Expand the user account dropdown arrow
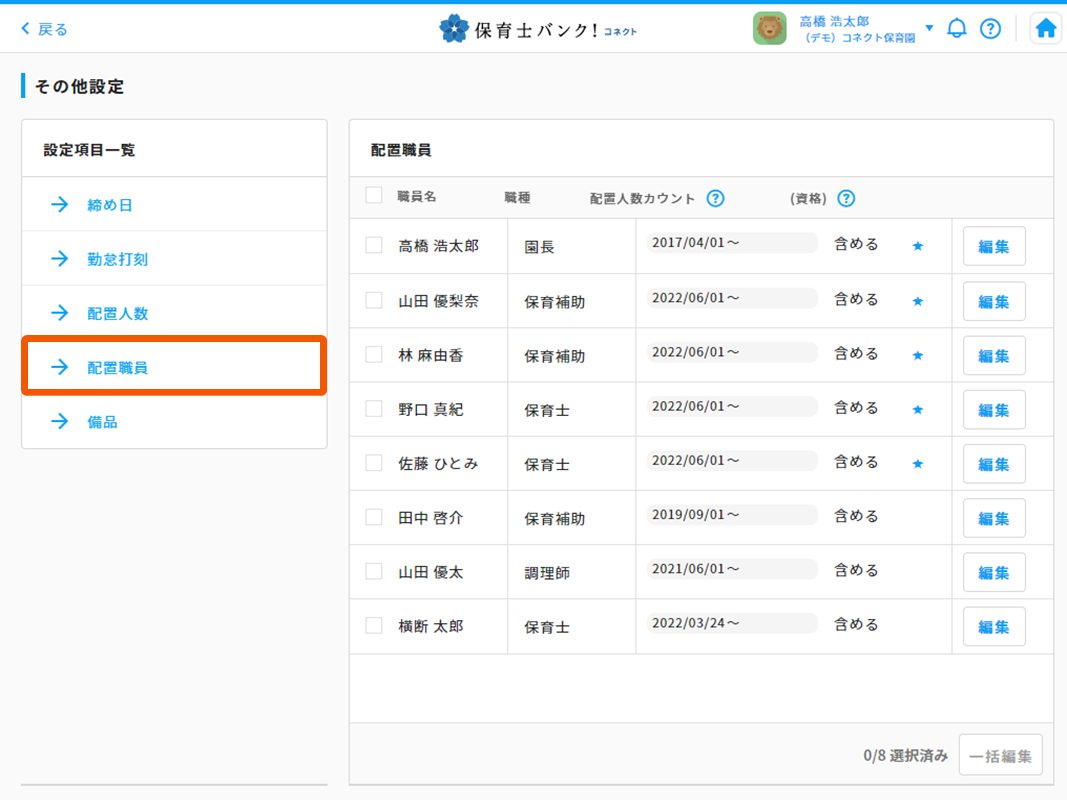The height and width of the screenshot is (800, 1067). click(929, 28)
